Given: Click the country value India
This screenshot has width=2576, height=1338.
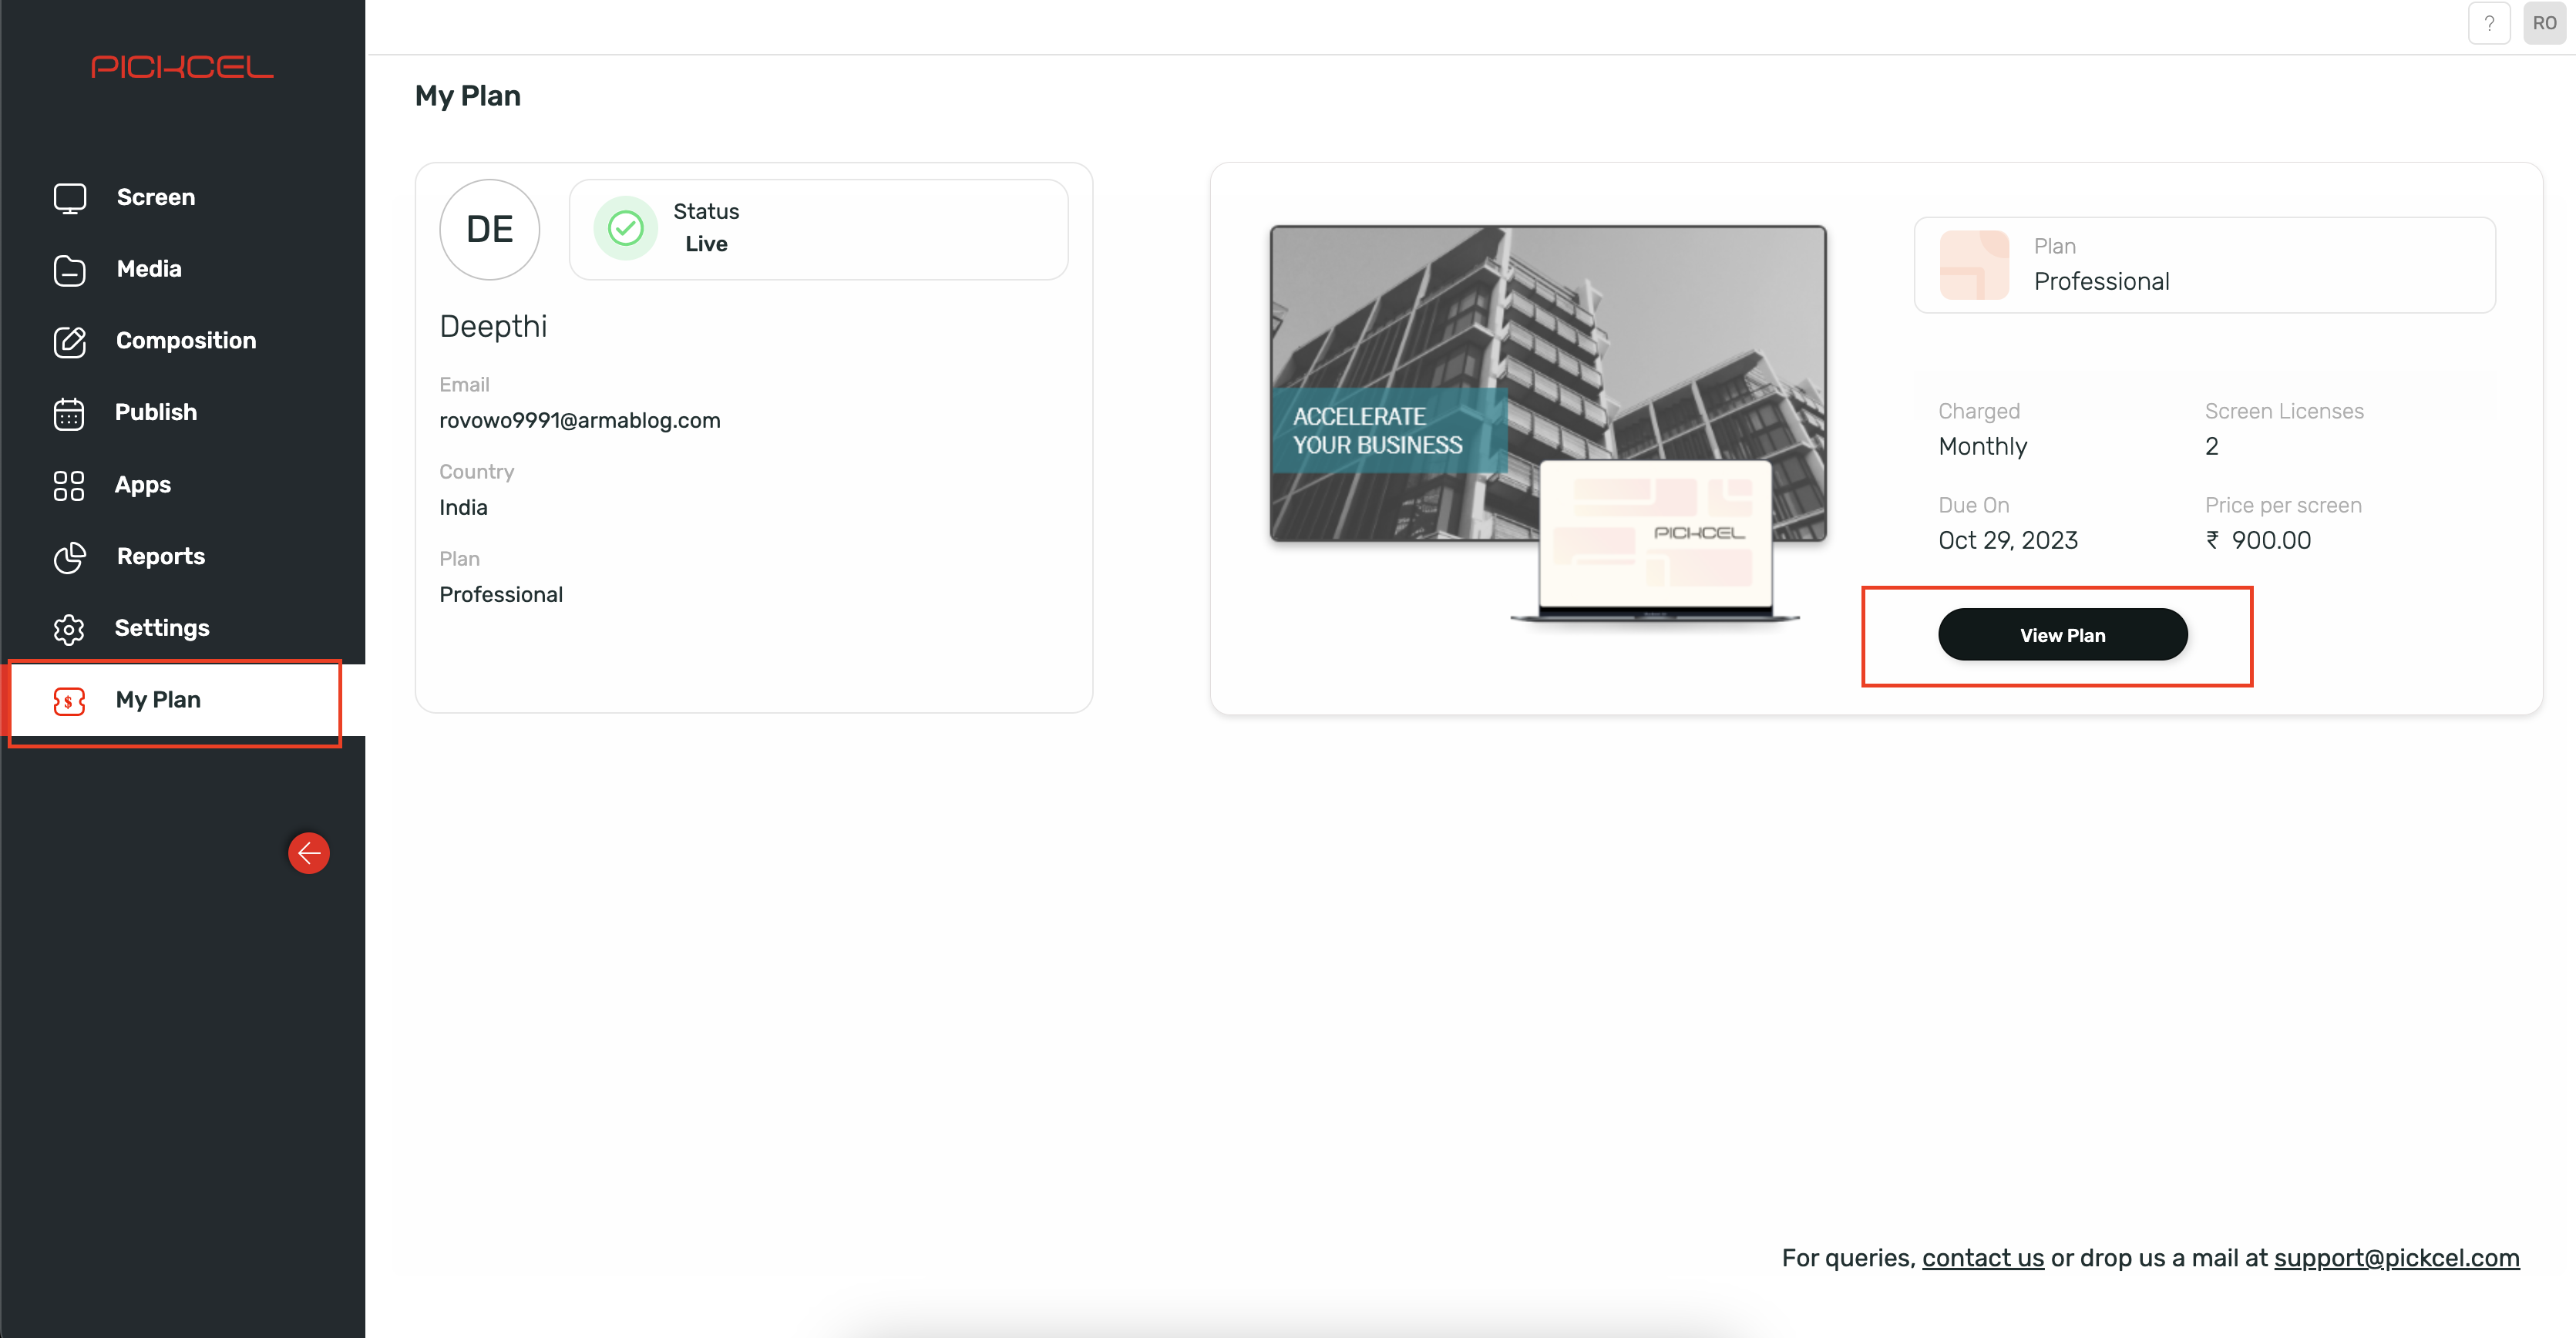Looking at the screenshot, I should (x=464, y=508).
